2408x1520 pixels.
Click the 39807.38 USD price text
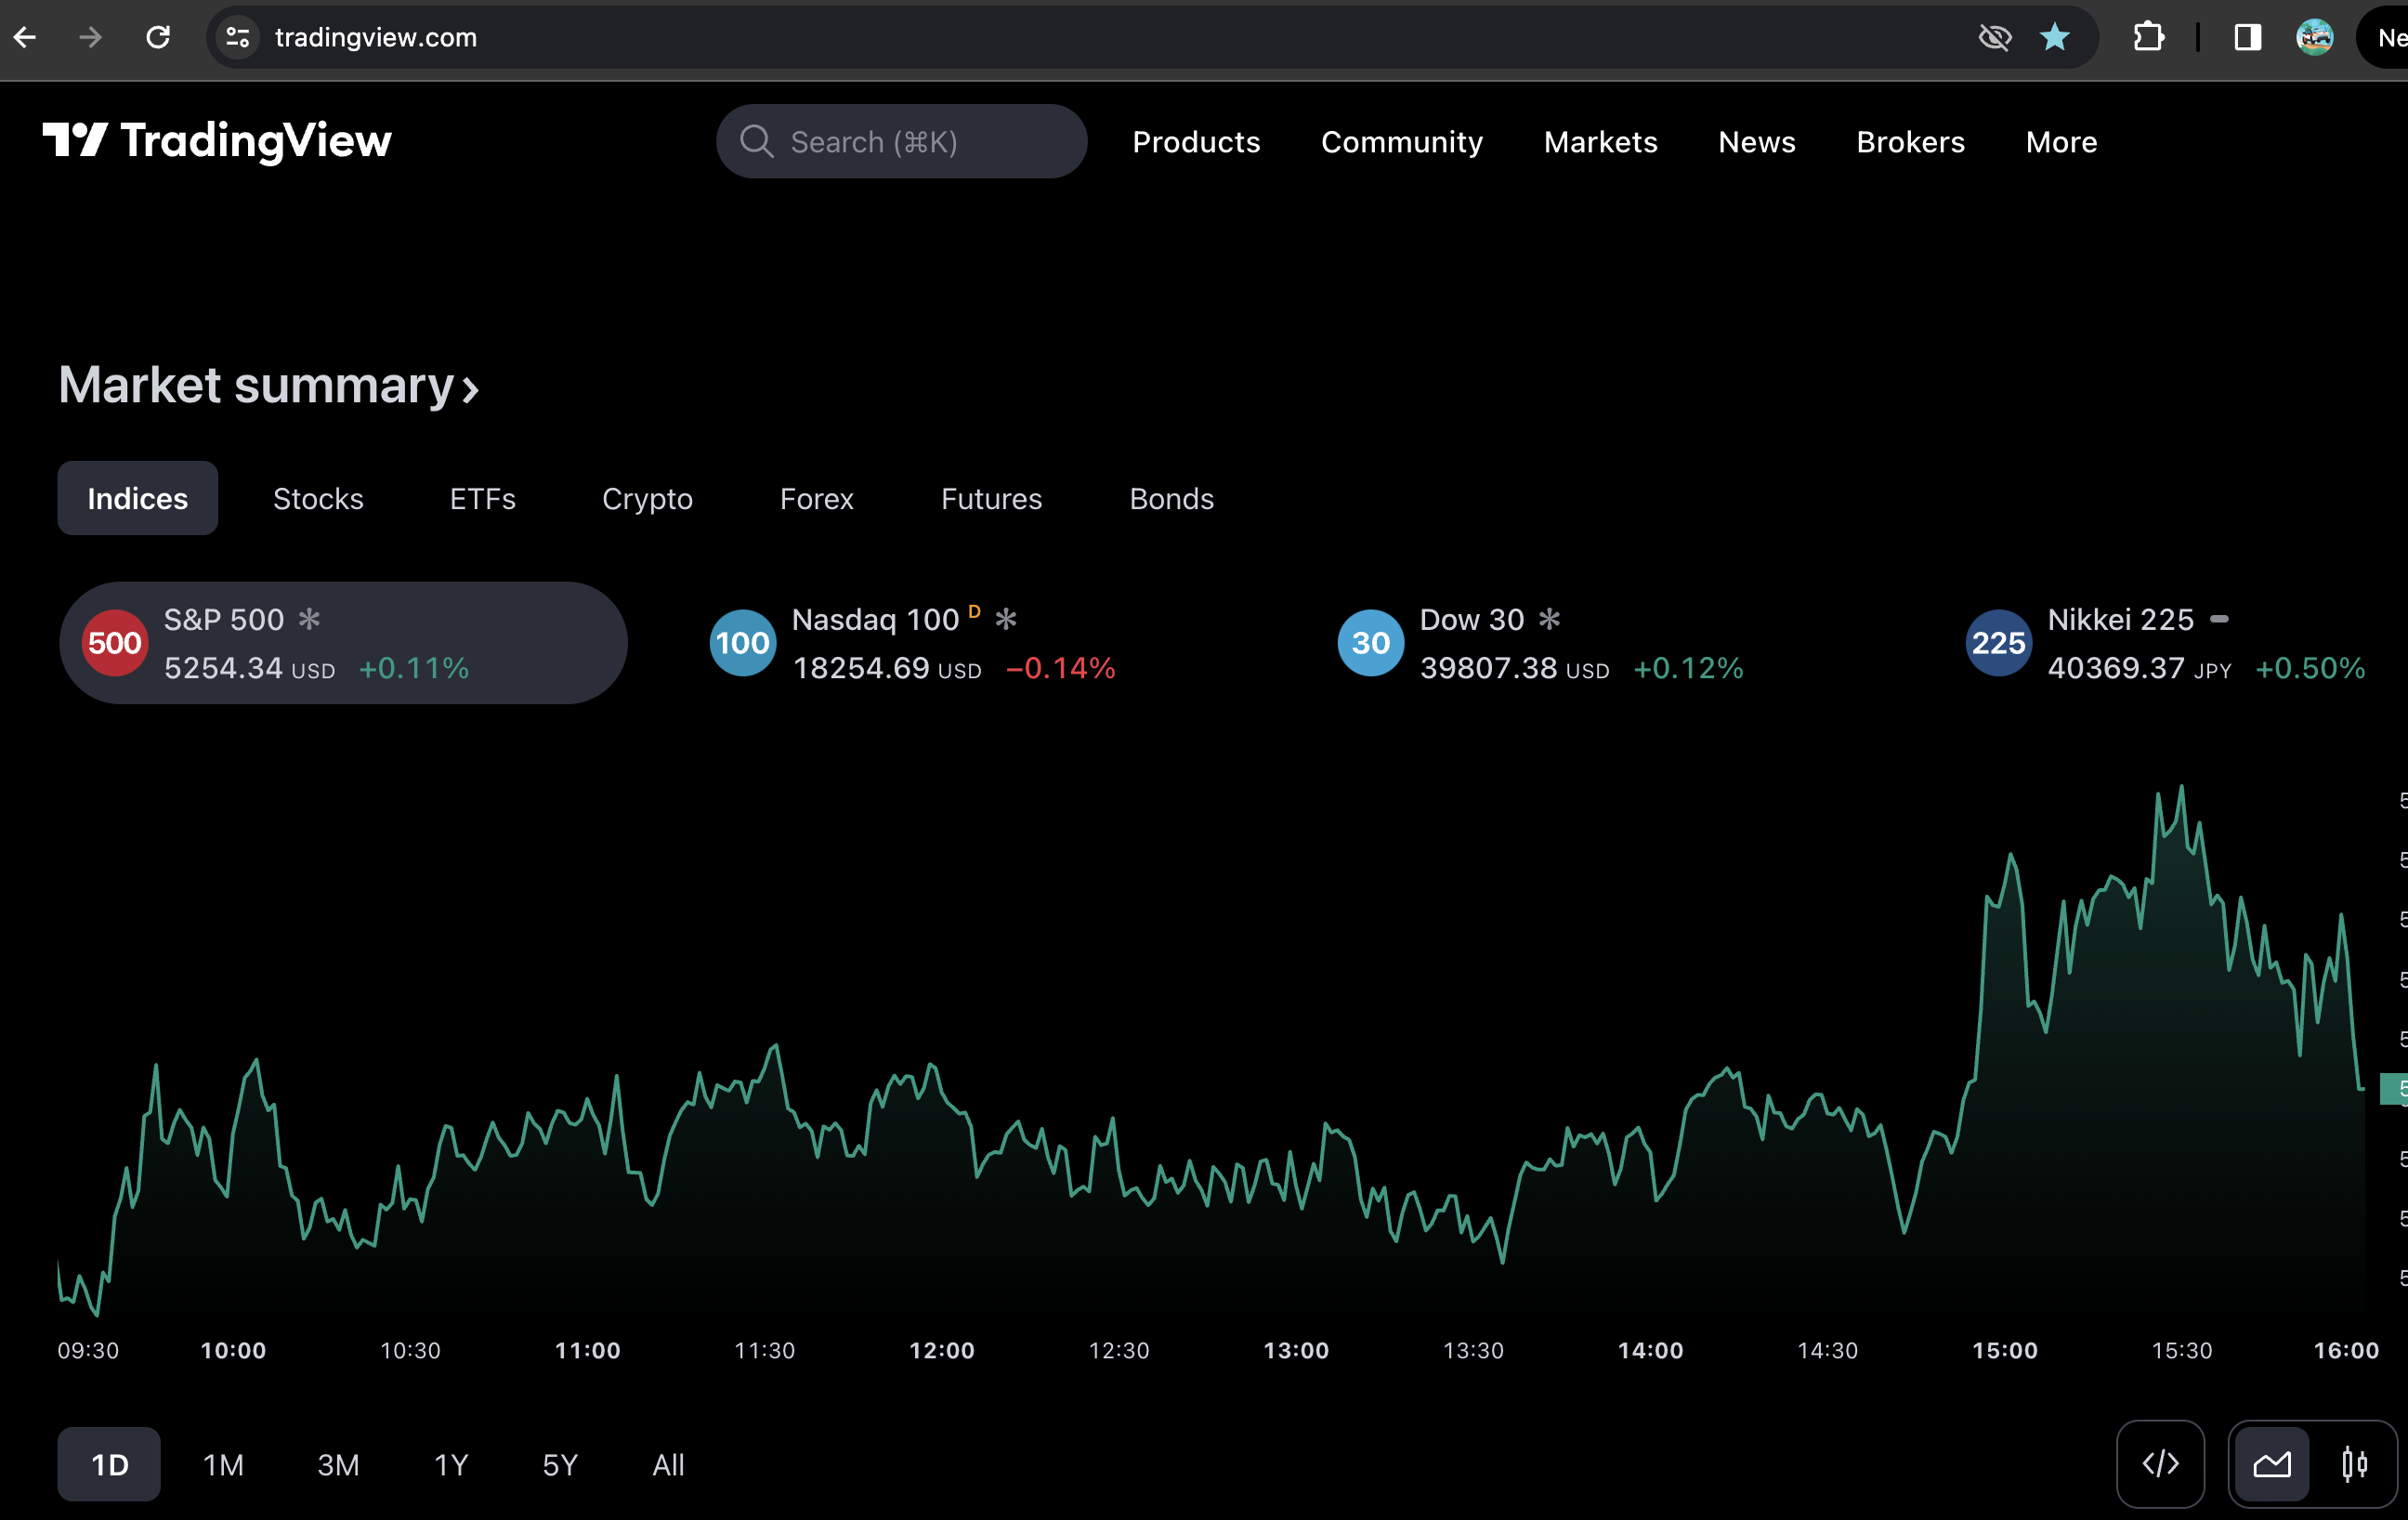tap(1514, 668)
